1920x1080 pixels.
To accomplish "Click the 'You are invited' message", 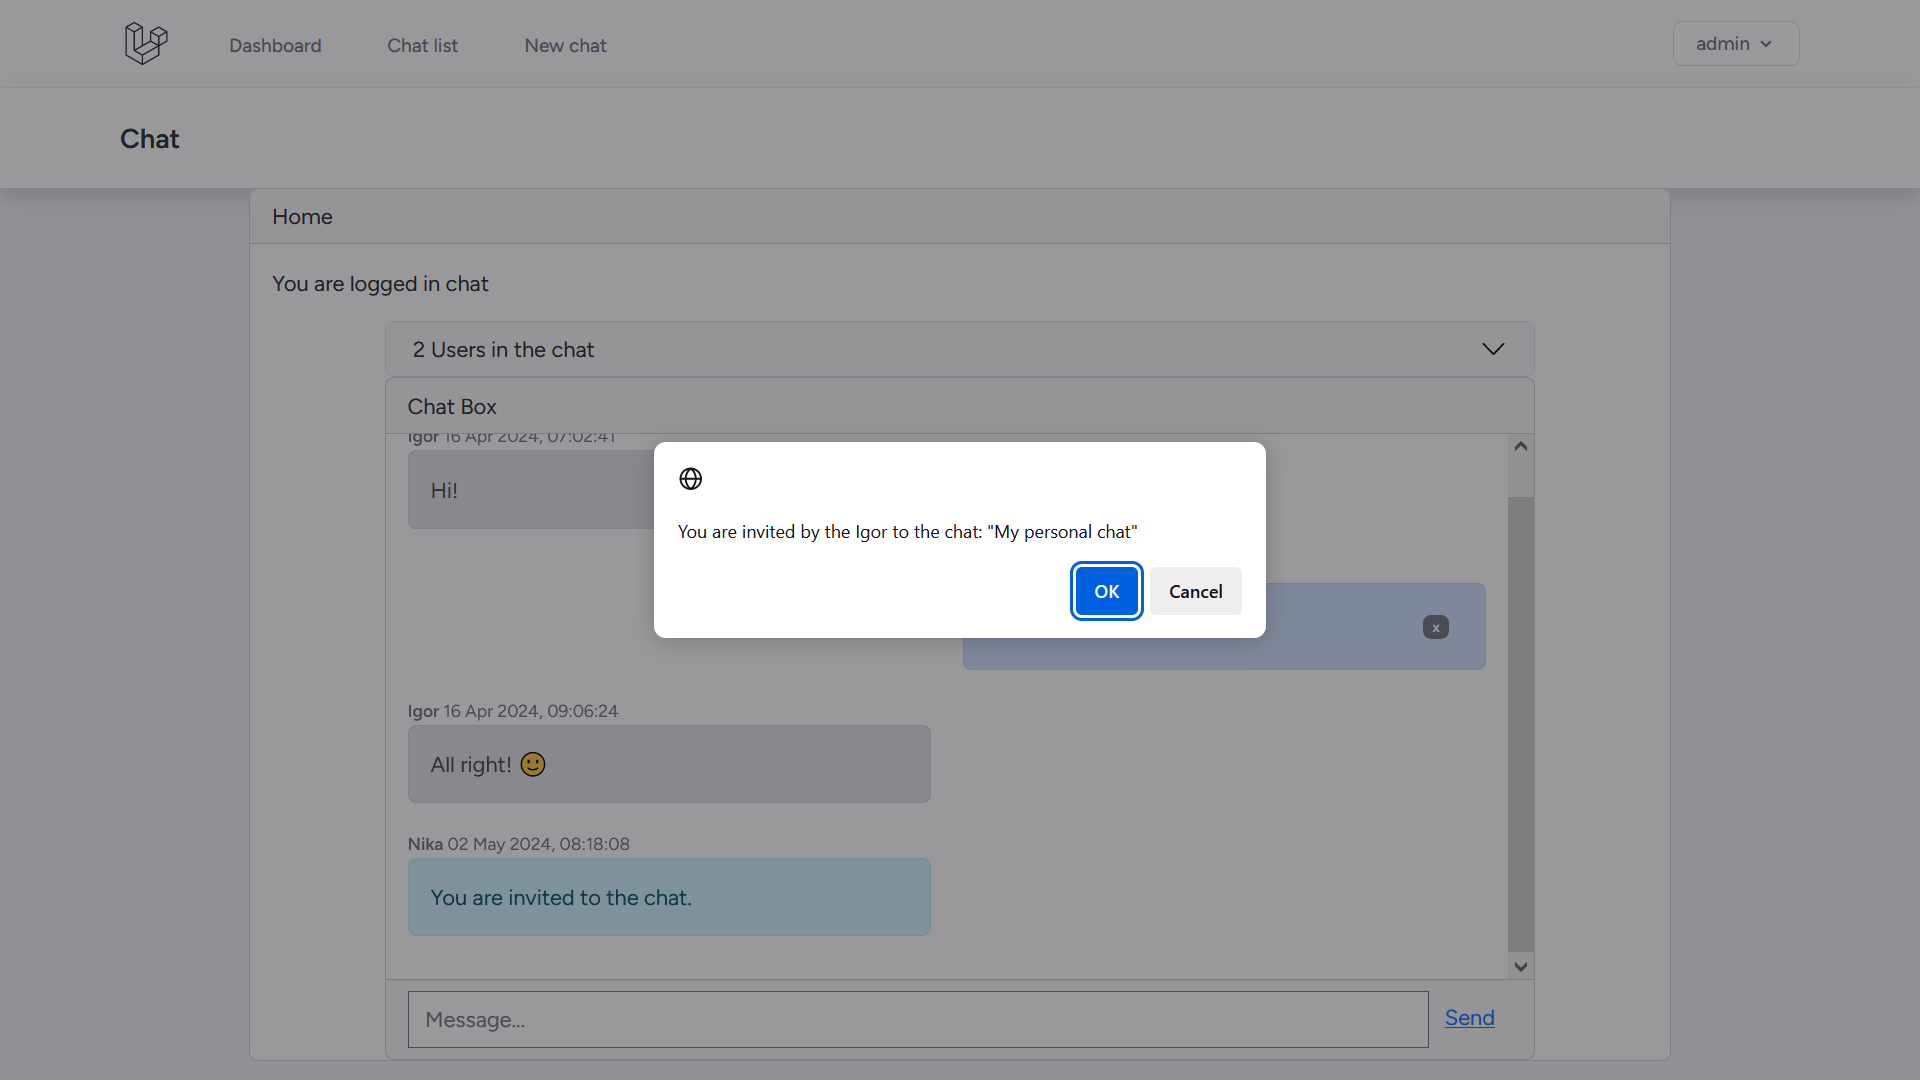I will pyautogui.click(x=668, y=897).
